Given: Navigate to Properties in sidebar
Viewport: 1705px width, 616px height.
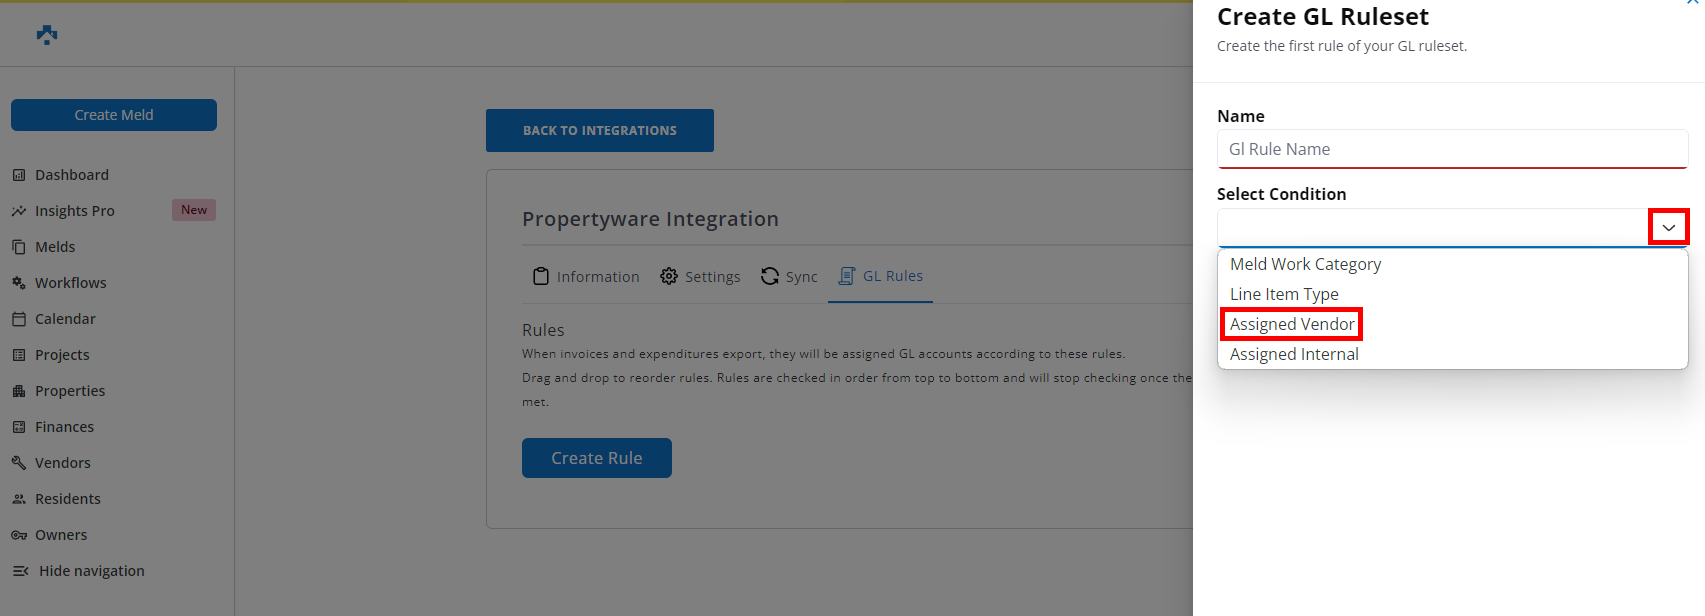Looking at the screenshot, I should tap(69, 391).
